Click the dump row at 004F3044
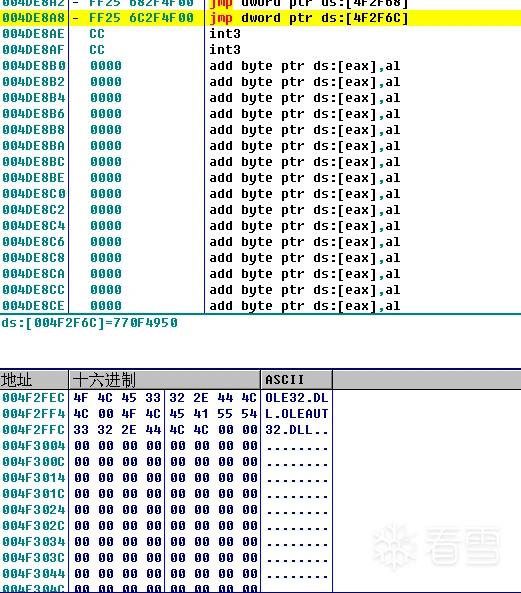 pyautogui.click(x=166, y=574)
